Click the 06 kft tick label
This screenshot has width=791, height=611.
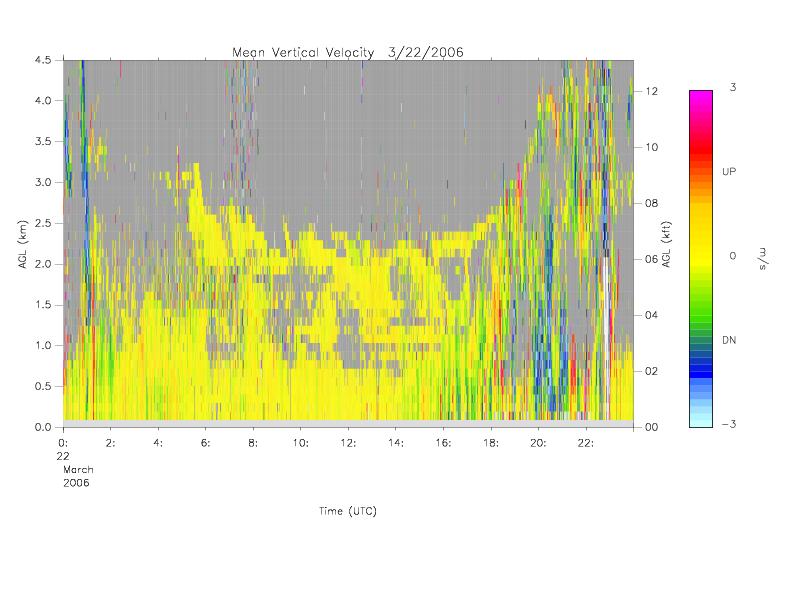click(652, 259)
